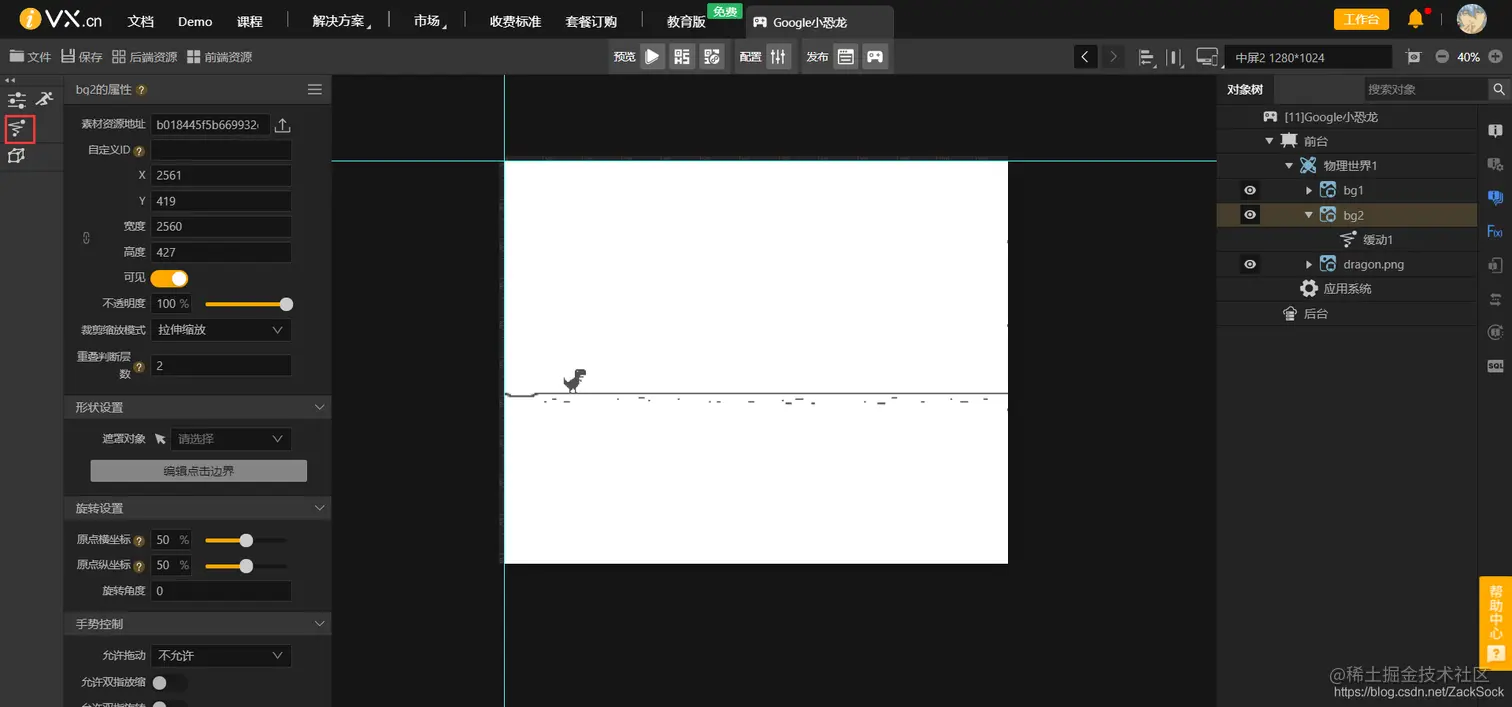This screenshot has width=1512, height=707.
Task: Open the 裁剪缩放模式 dropdown
Action: 221,329
